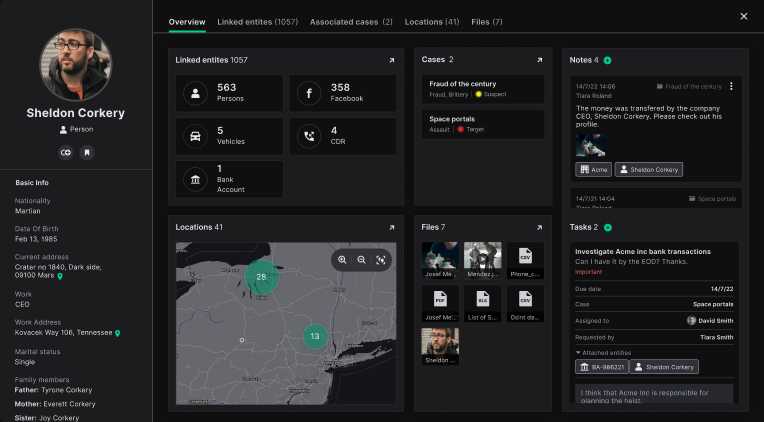Click Sheldon Corkery tag in task
764x422 pixels.
pos(664,367)
